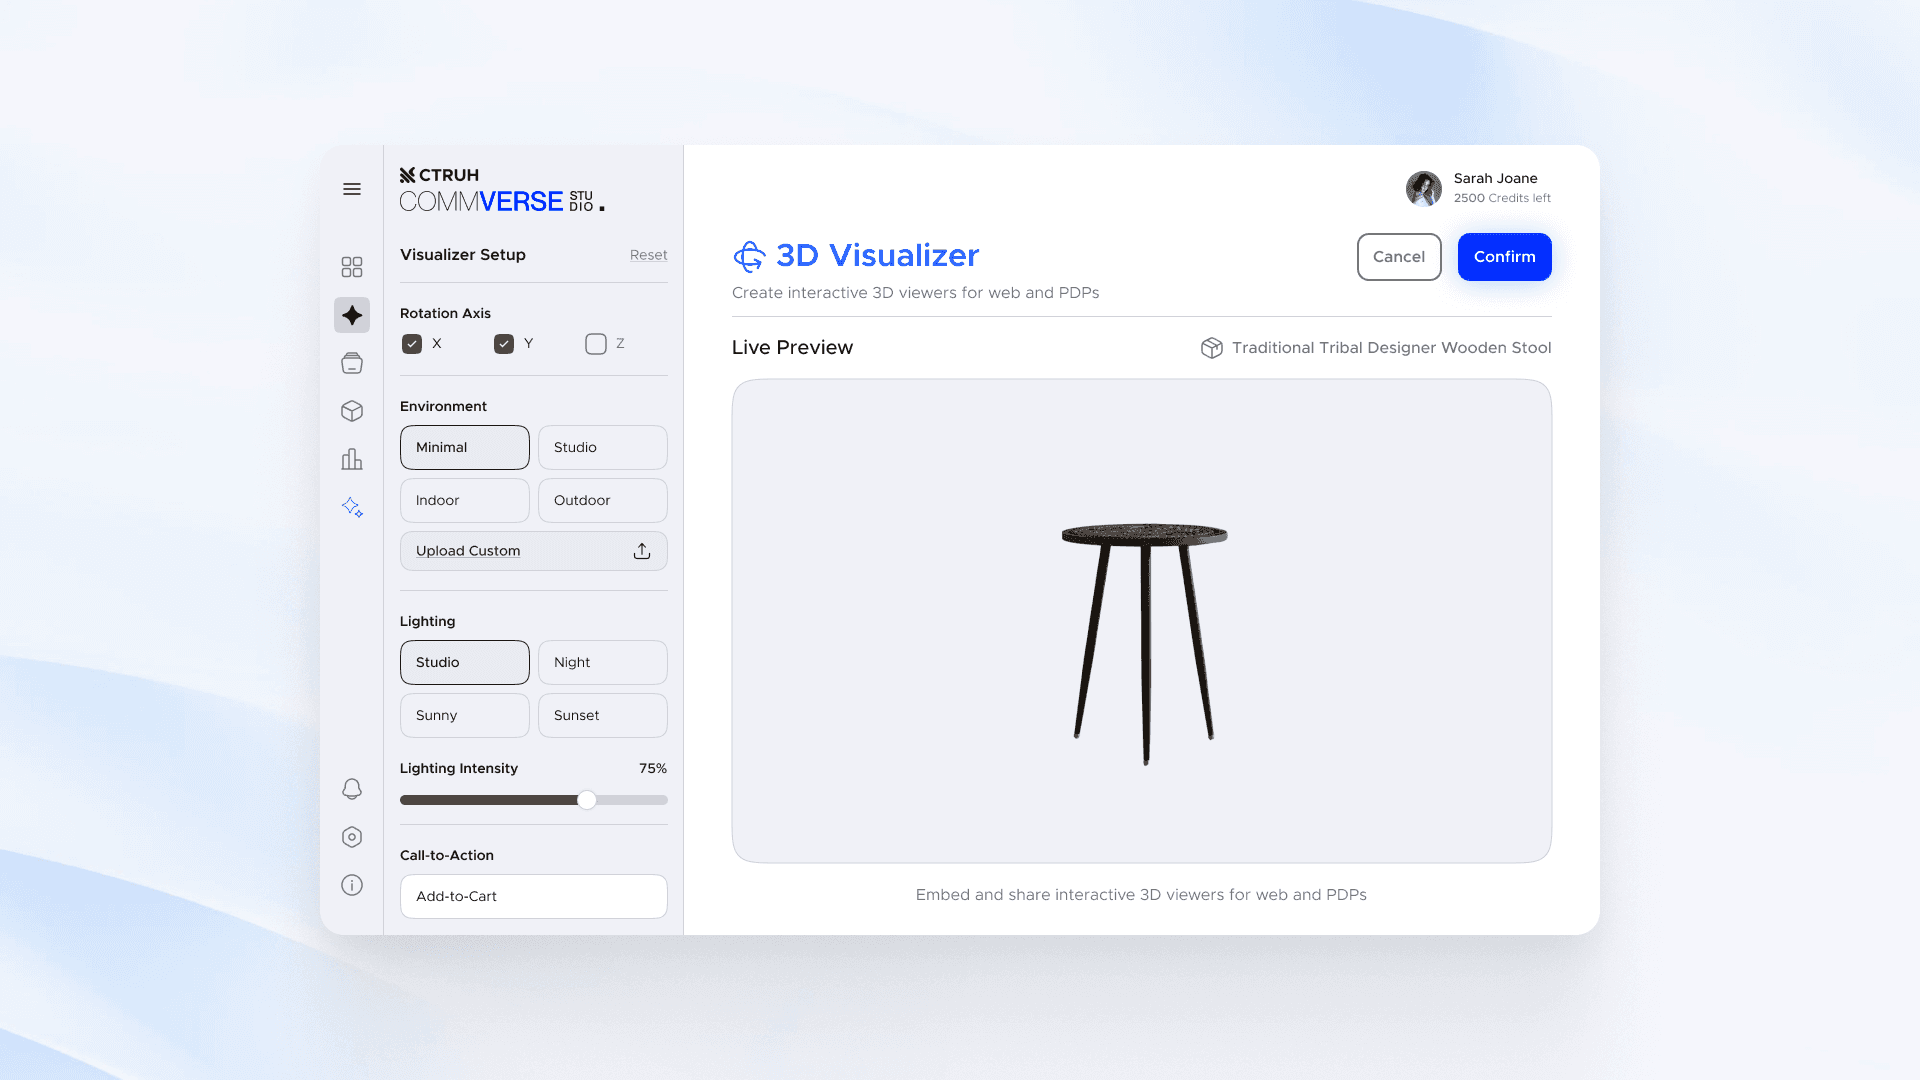This screenshot has height=1080, width=1920.
Task: Uncheck the X rotation axis checkbox
Action: tap(412, 344)
